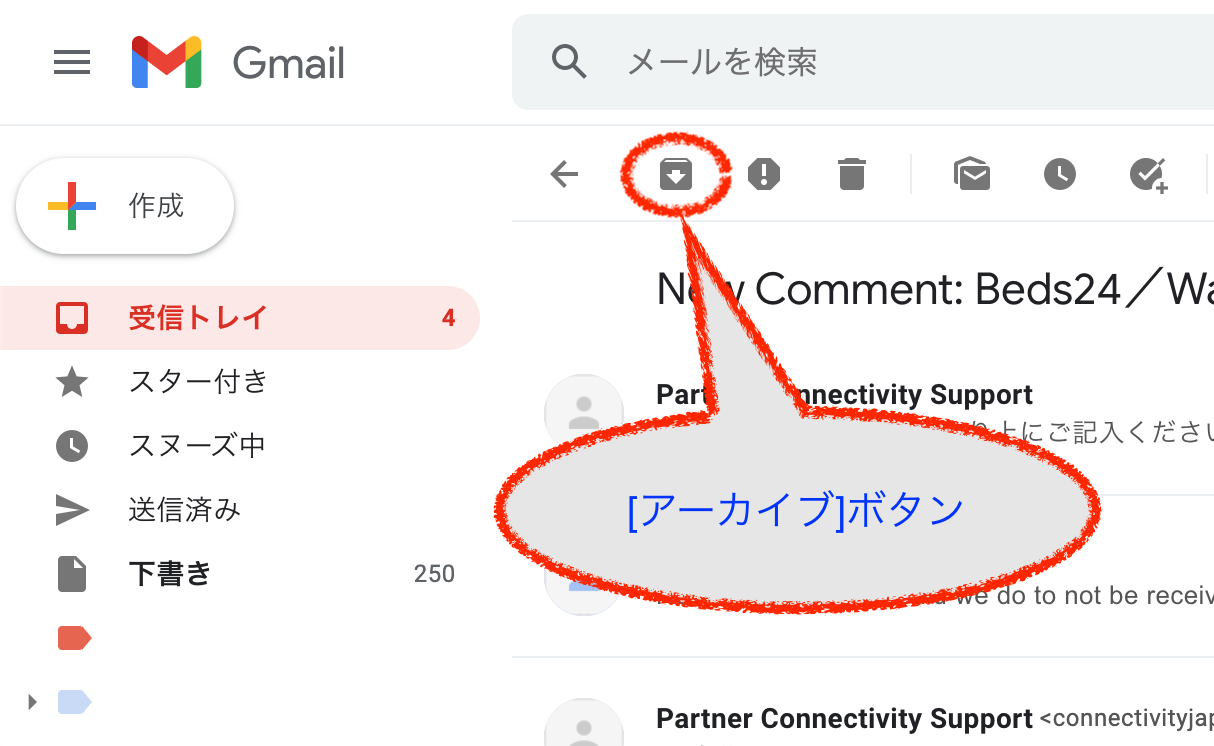Archive this email conversation
The height and width of the screenshot is (746, 1214).
point(676,175)
